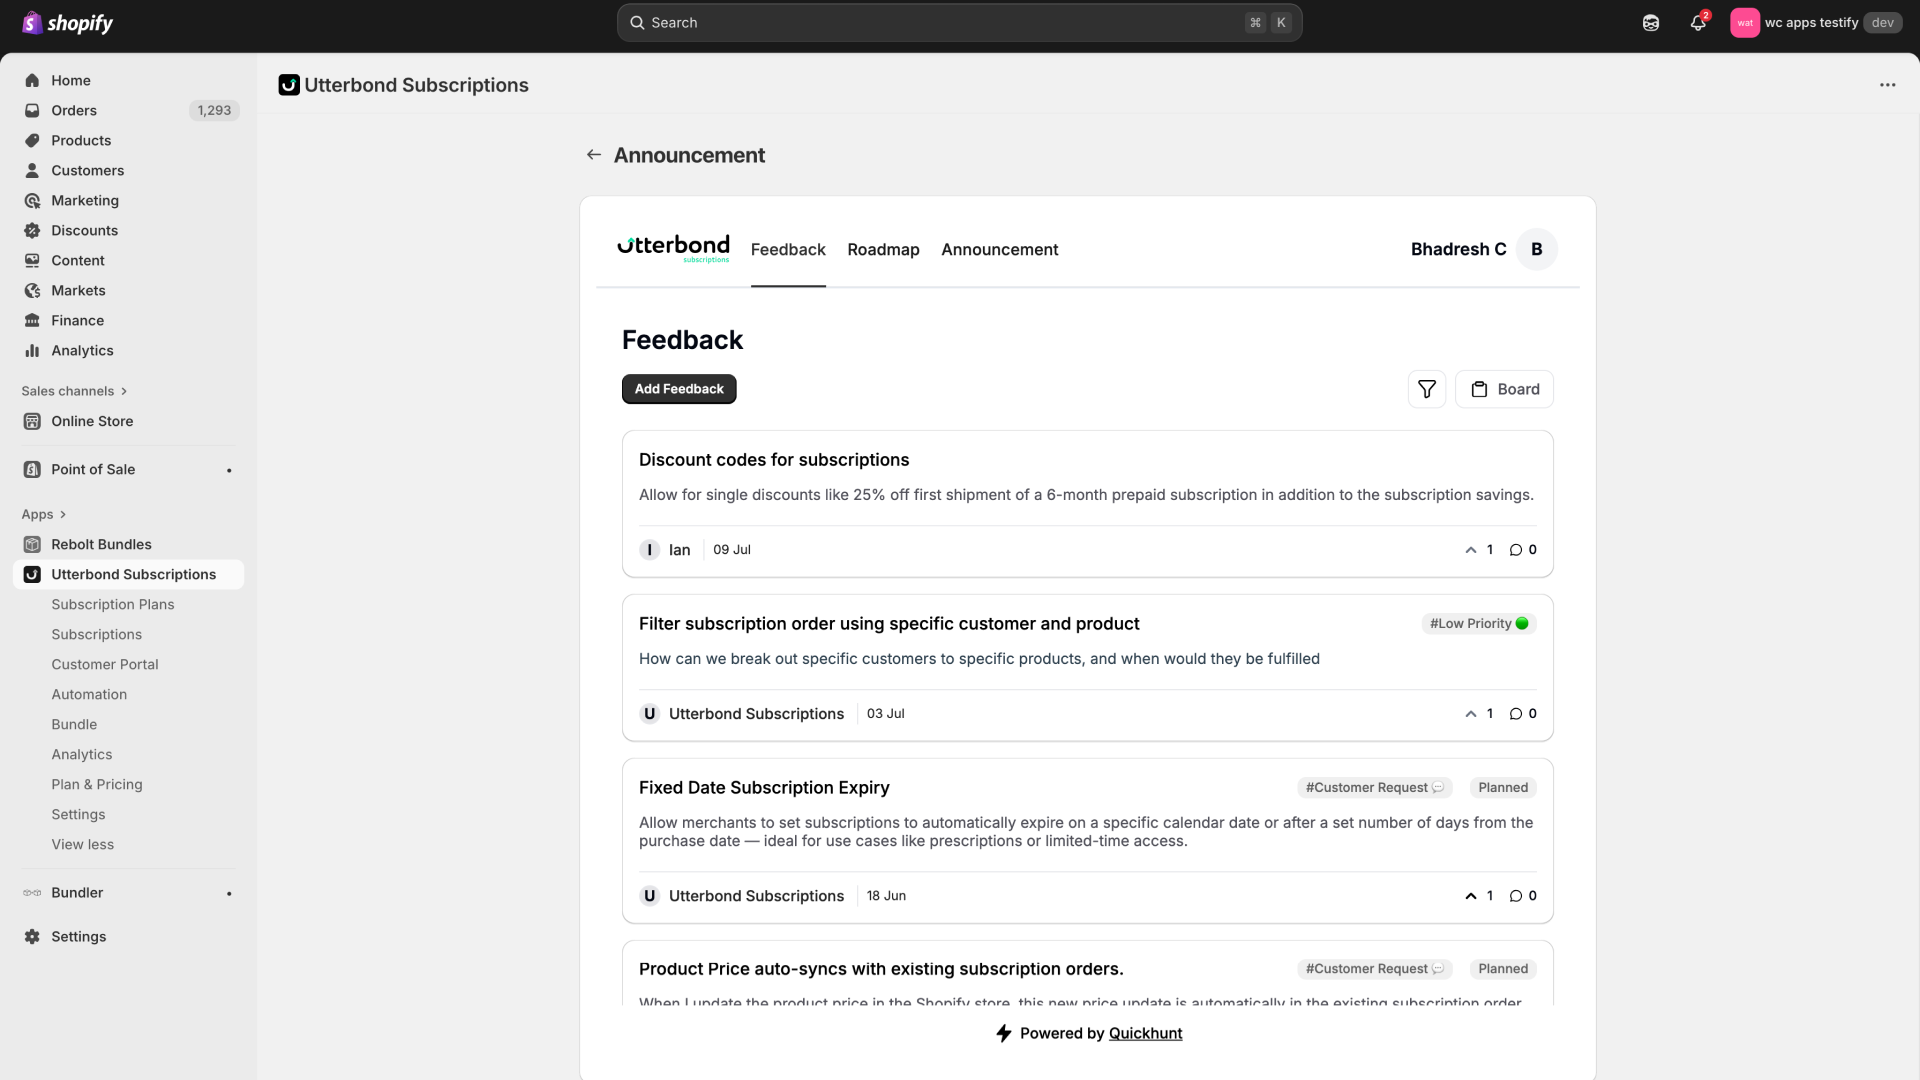Switch to Board view
The height and width of the screenshot is (1080, 1920).
pyautogui.click(x=1504, y=389)
